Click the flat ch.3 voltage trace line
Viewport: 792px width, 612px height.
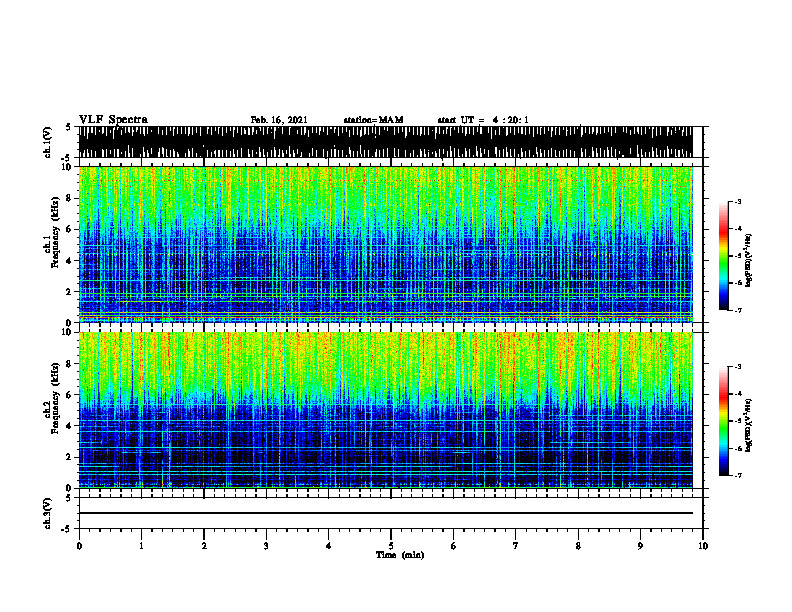[x=385, y=513]
